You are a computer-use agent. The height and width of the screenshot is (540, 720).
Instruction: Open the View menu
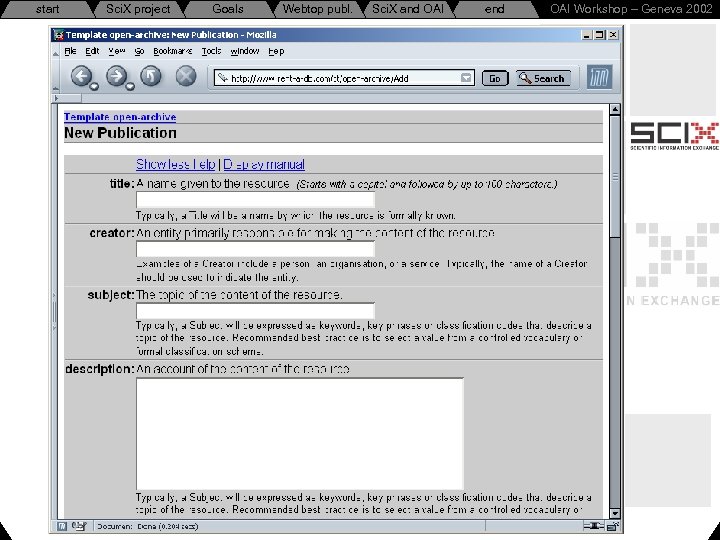pyautogui.click(x=117, y=51)
